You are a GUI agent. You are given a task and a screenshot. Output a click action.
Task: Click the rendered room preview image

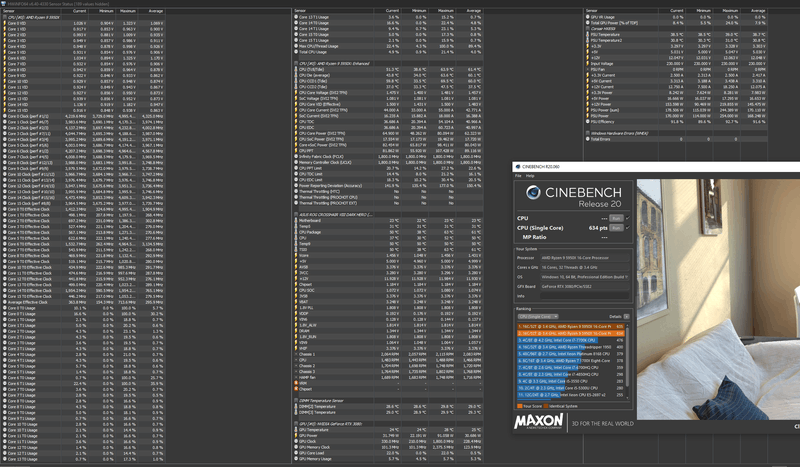pyautogui.click(x=718, y=299)
